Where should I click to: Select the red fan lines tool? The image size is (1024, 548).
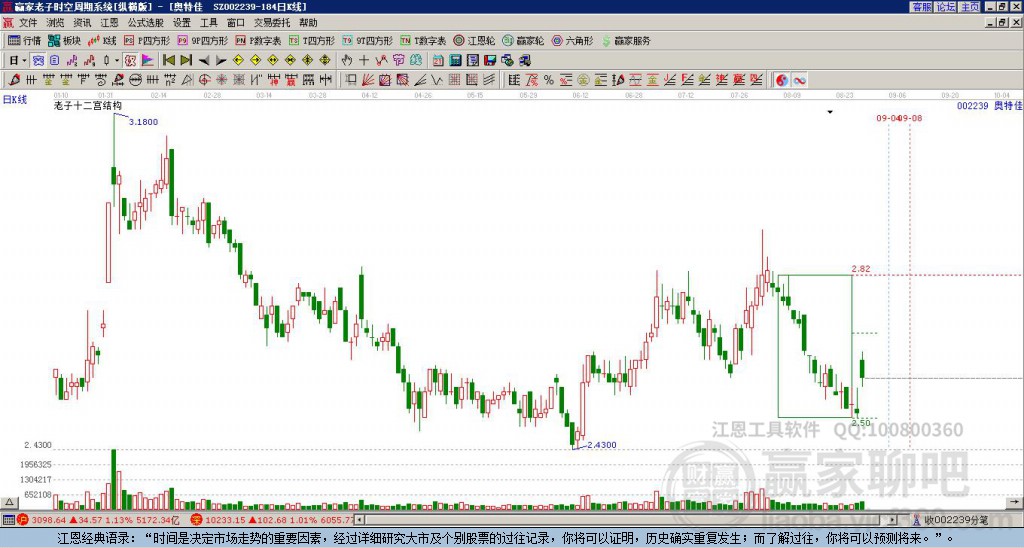368,80
